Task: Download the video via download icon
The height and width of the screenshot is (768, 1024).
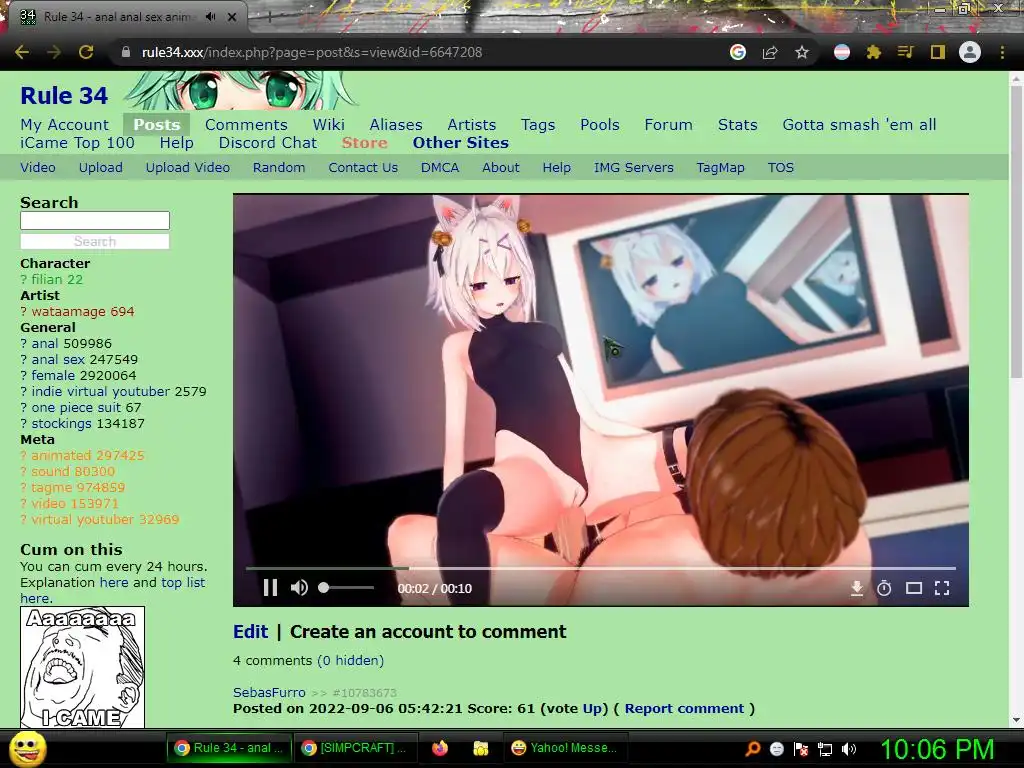Action: tap(857, 588)
